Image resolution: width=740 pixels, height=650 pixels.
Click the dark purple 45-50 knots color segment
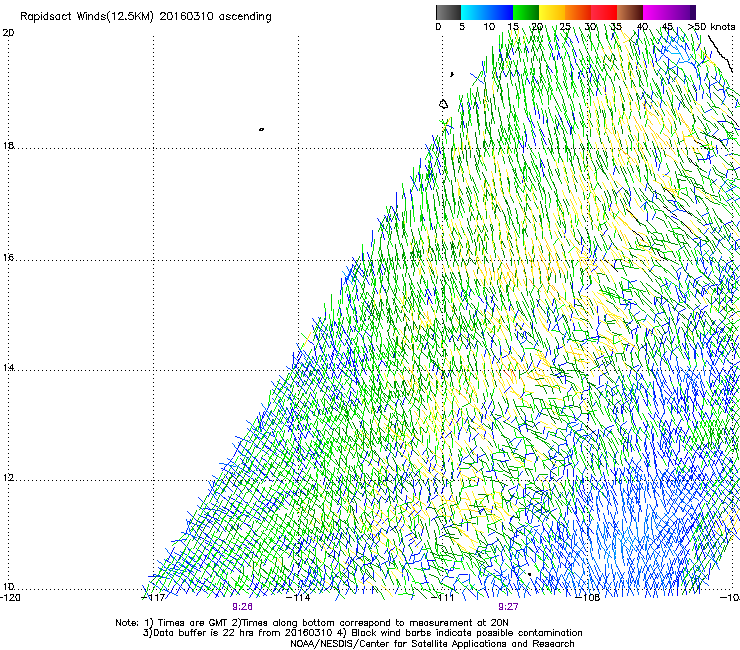(x=682, y=12)
